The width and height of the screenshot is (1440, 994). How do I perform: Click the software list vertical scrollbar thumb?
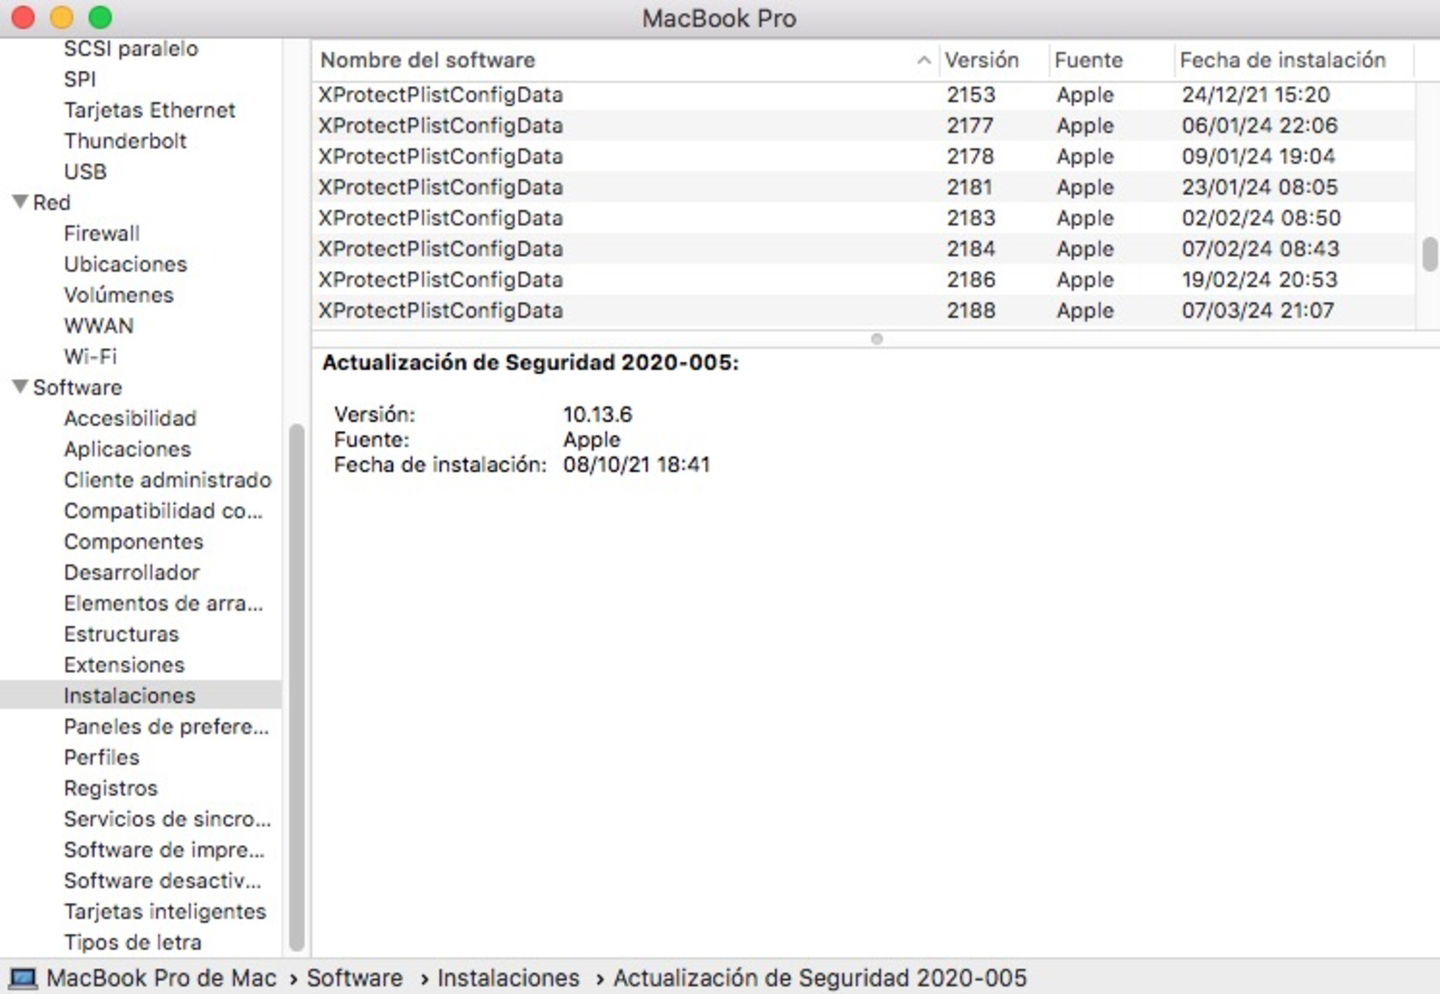click(1429, 254)
